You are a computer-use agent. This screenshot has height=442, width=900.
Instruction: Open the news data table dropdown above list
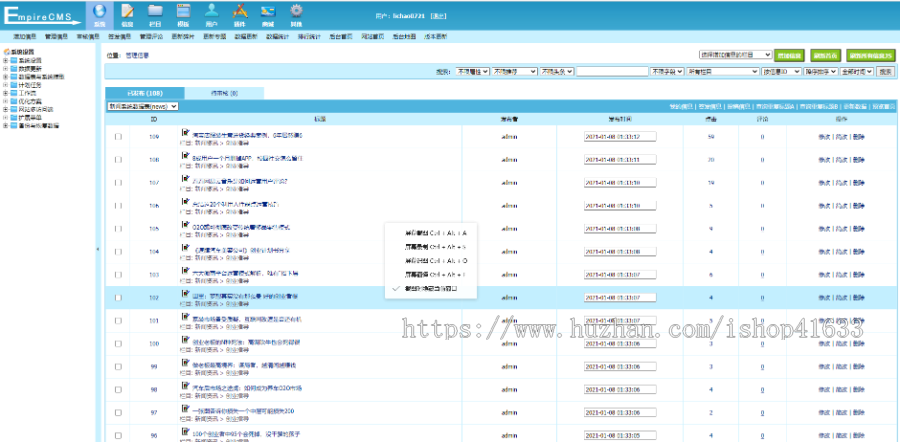tap(142, 105)
